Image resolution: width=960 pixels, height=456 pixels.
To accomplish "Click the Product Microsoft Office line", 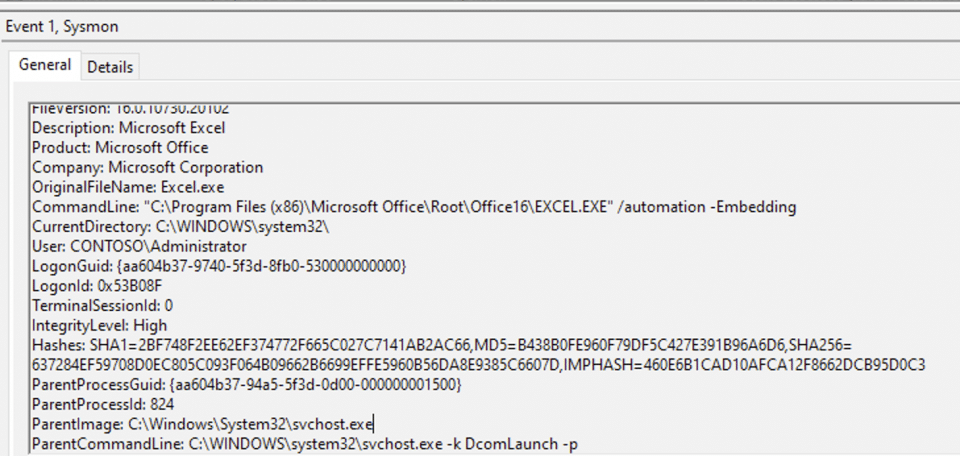I will (120, 148).
